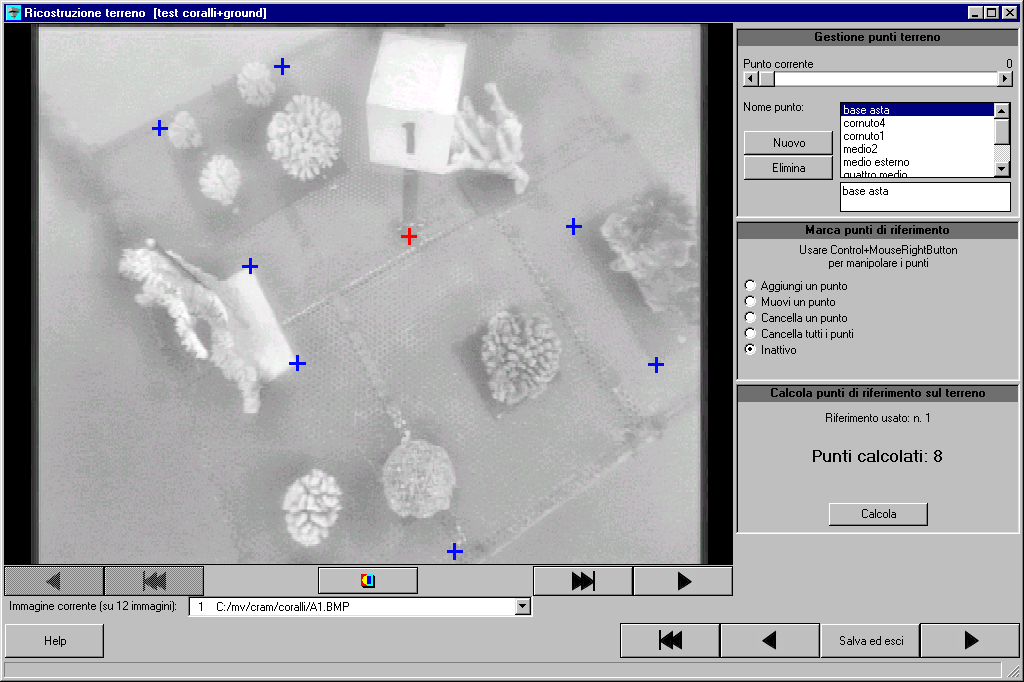Click the color palette icon button below image

coord(368,581)
